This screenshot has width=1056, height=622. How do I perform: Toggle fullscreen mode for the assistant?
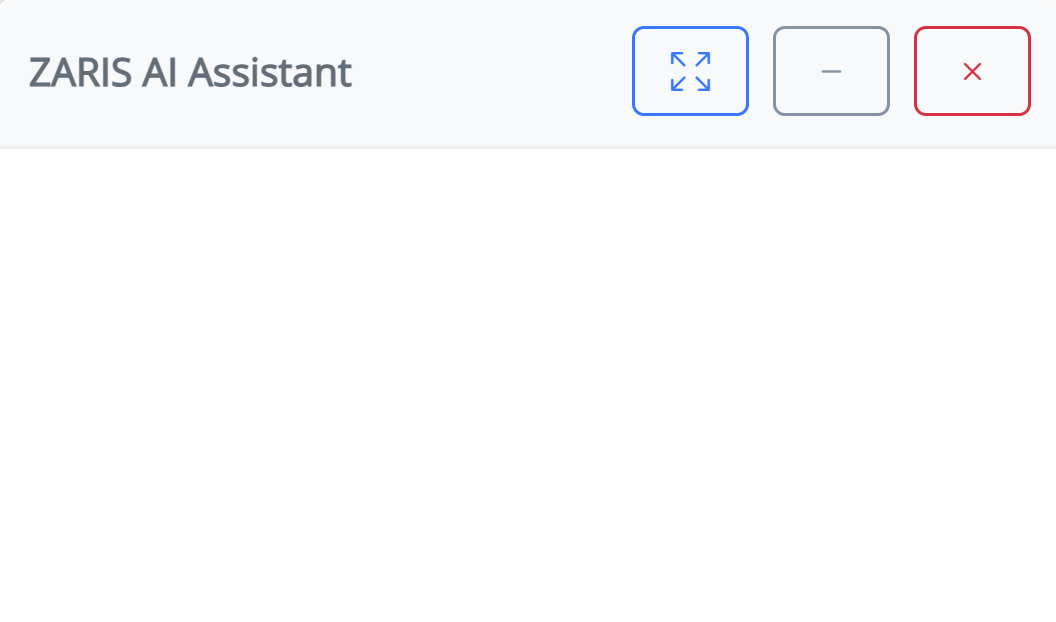pos(690,71)
